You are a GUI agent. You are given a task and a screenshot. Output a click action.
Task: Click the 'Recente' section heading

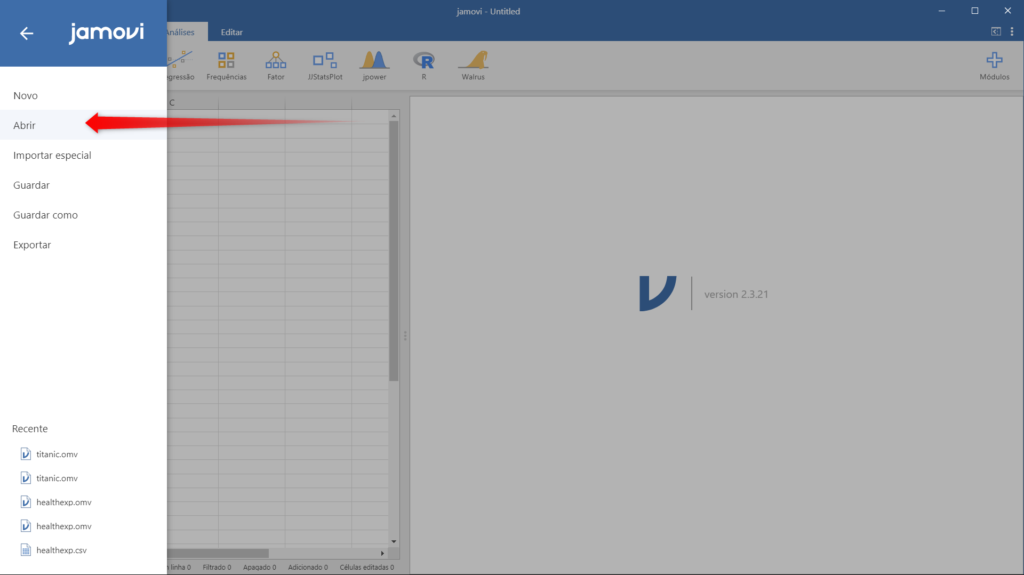pos(30,429)
